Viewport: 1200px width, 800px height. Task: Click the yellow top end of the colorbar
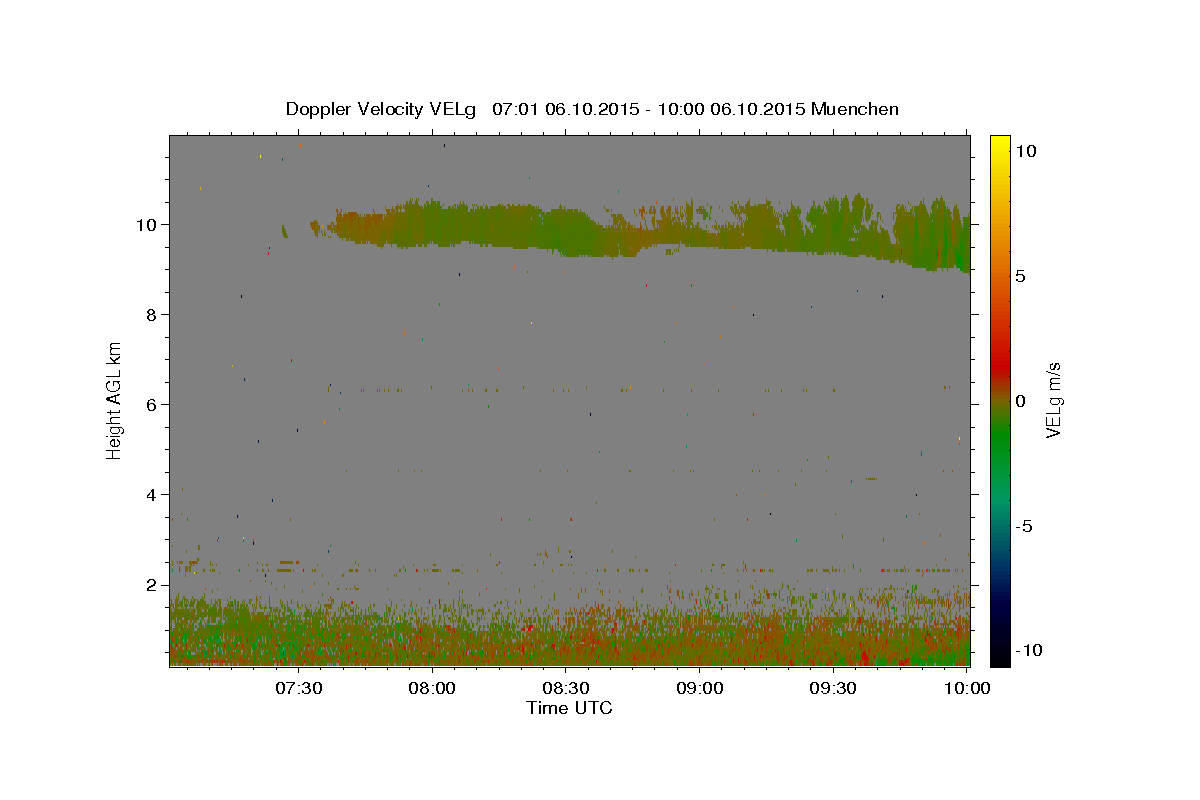tap(999, 143)
